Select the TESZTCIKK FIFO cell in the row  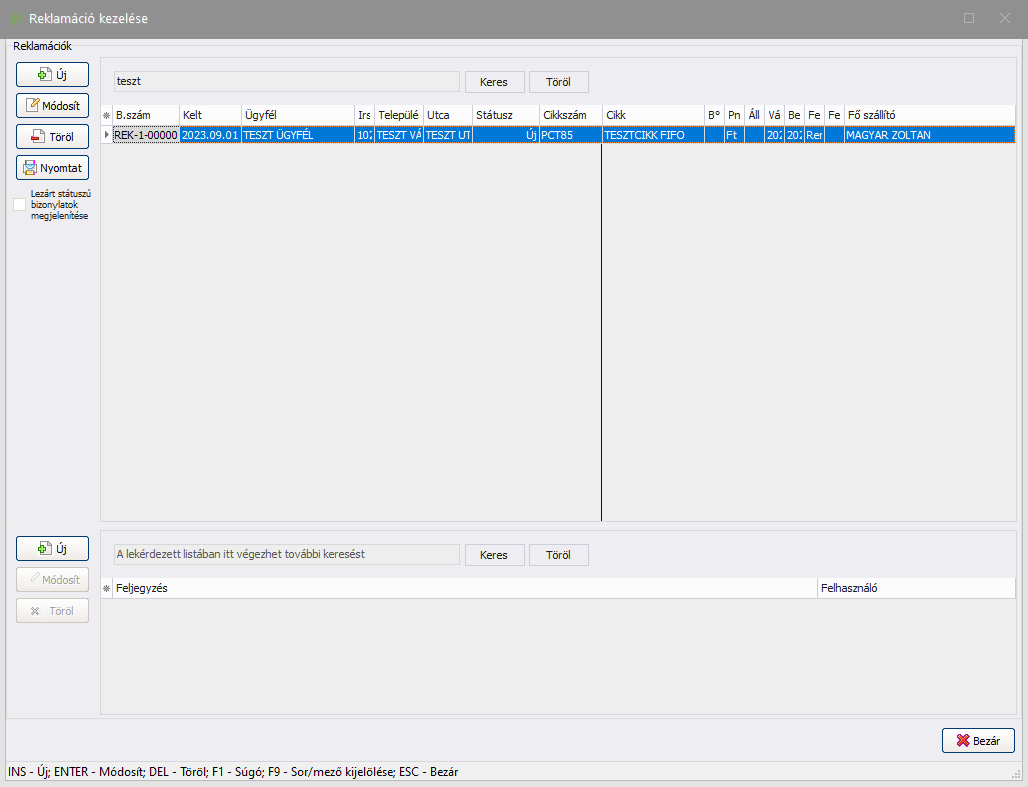[x=652, y=135]
